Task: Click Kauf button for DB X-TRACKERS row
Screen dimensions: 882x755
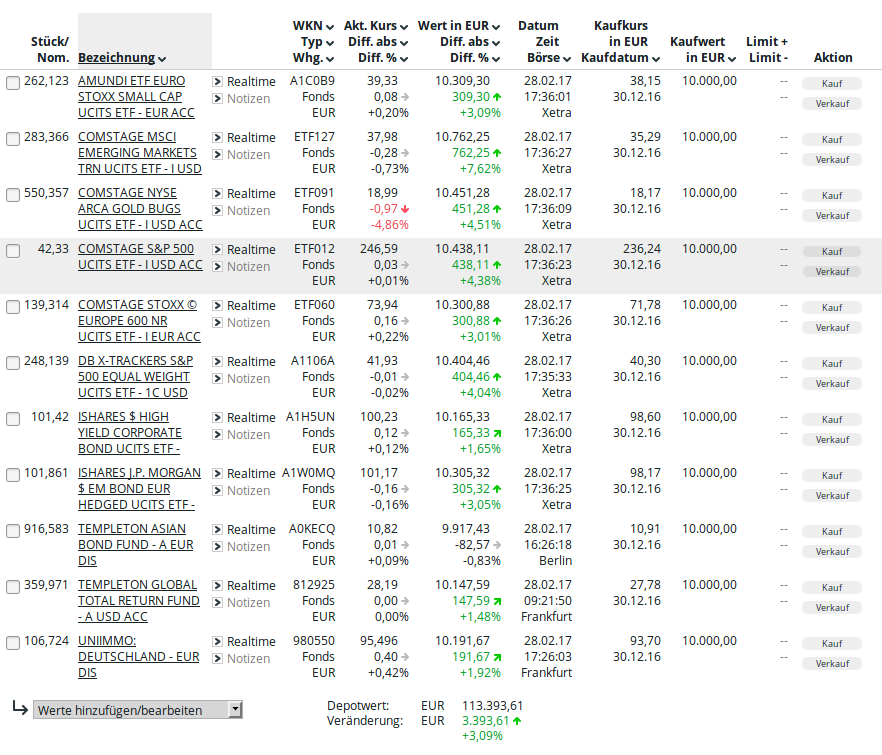Action: (x=831, y=363)
